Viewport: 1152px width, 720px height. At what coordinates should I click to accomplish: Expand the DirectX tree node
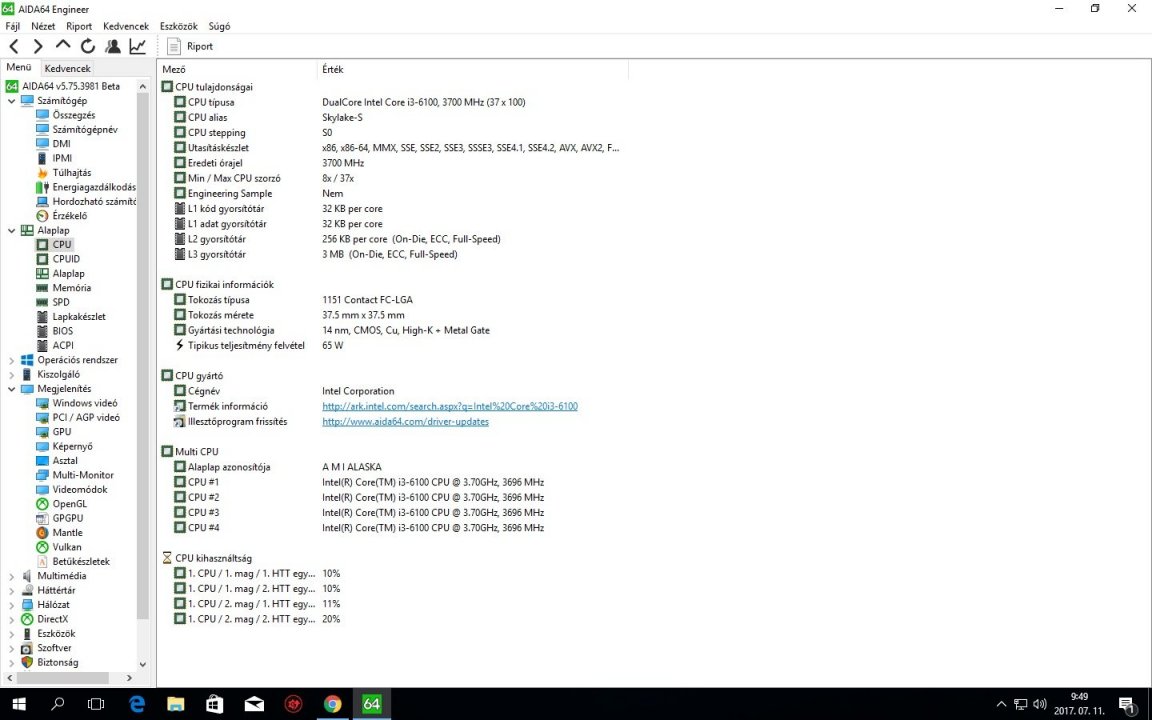point(12,619)
